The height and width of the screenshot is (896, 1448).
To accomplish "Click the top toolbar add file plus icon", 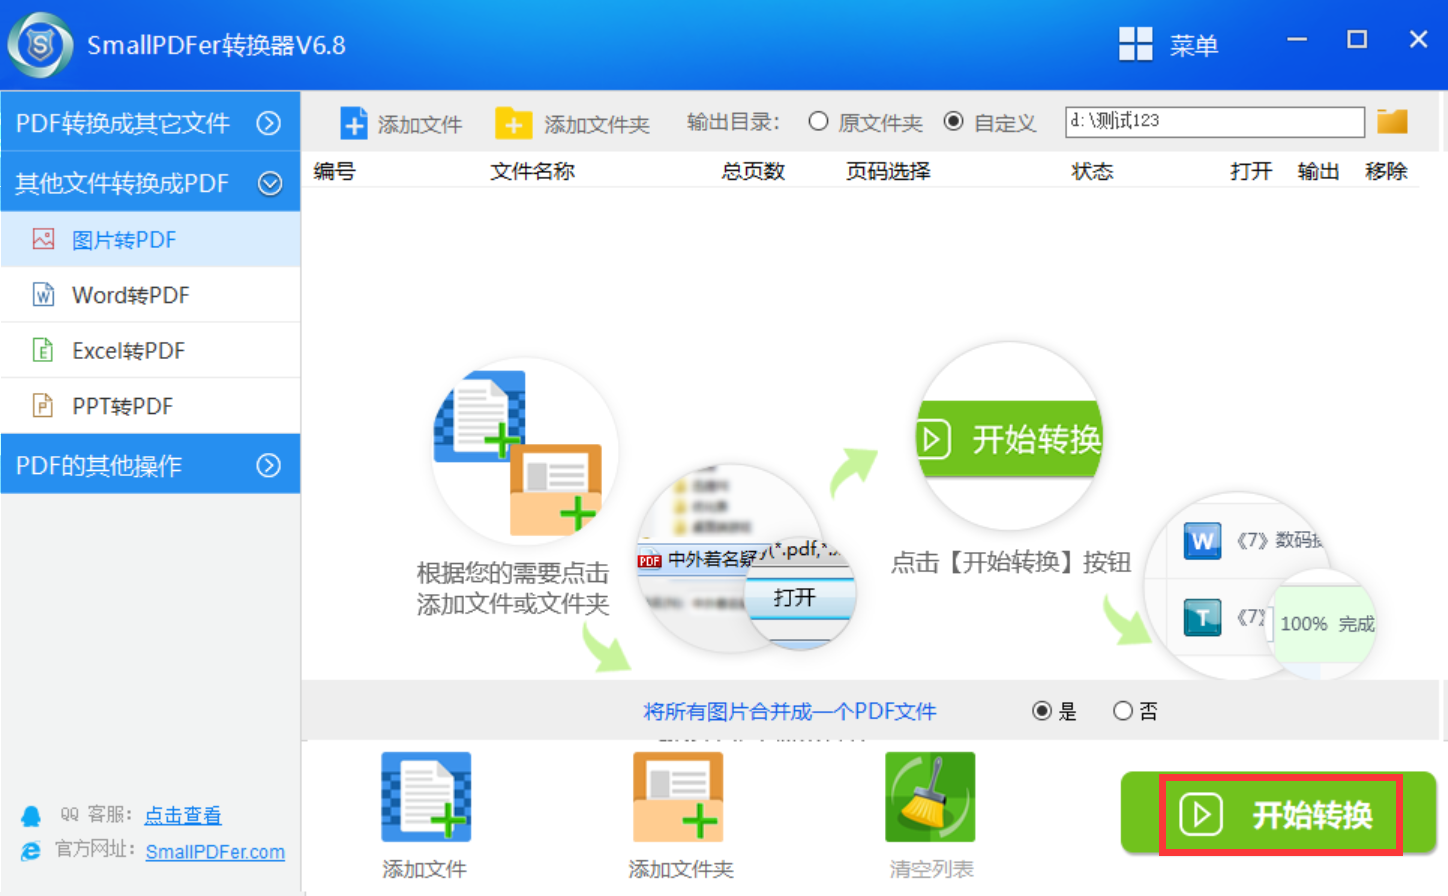I will [x=354, y=123].
